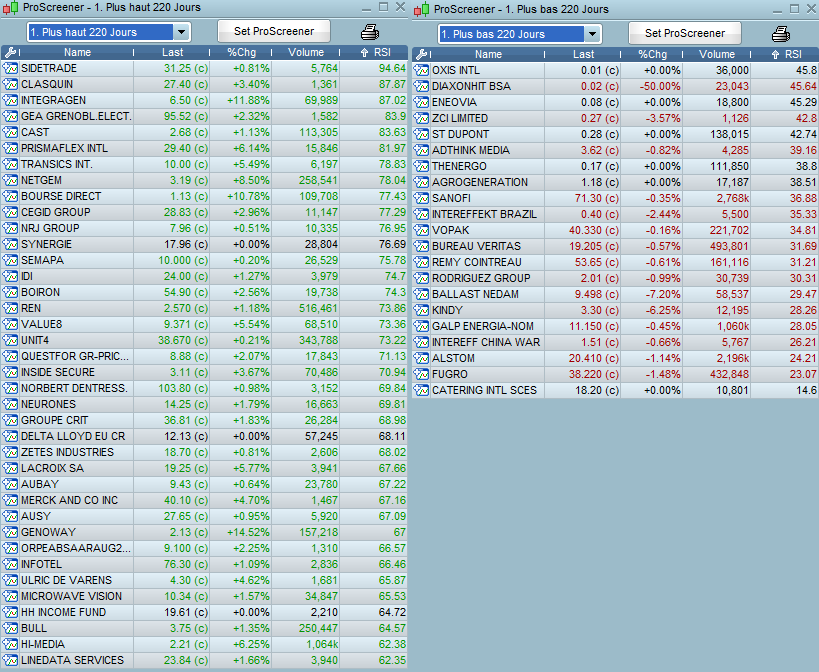The image size is (819, 672).
Task: Open chart icon for SIDETRADE row
Action: click(10, 68)
